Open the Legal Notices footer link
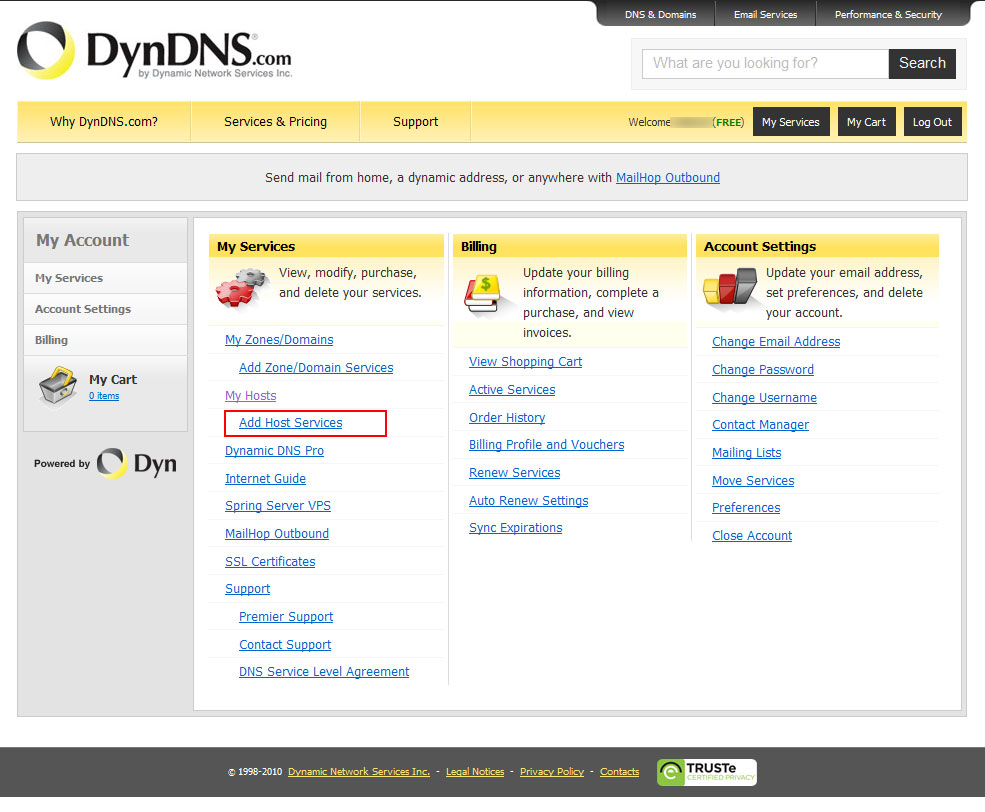The image size is (985, 812). coord(475,772)
